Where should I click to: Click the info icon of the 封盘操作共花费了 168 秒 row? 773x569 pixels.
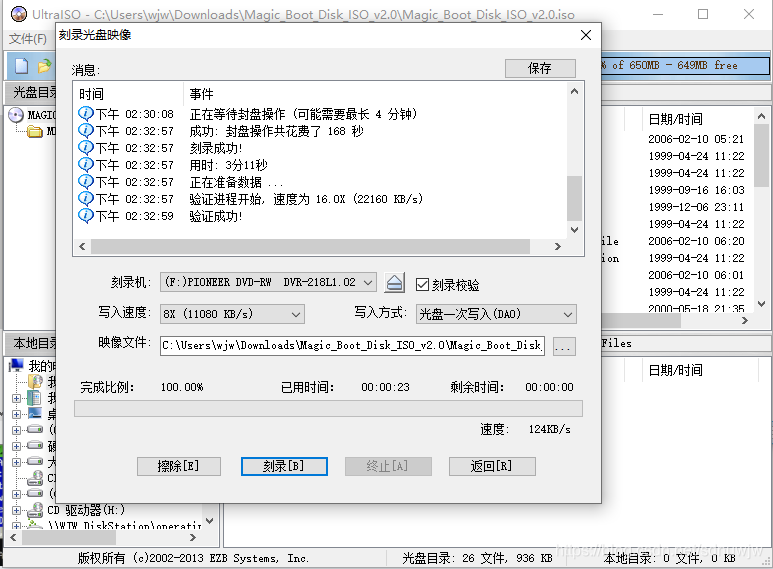click(85, 130)
